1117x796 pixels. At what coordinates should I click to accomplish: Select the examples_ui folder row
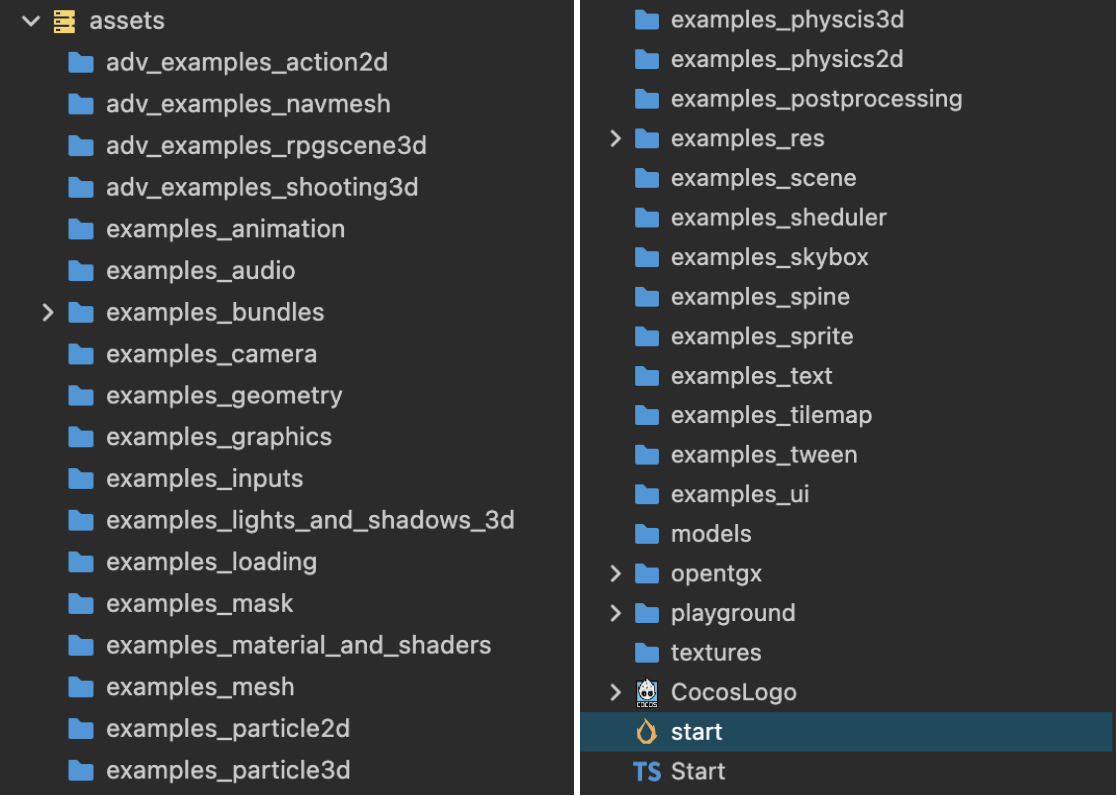[848, 495]
